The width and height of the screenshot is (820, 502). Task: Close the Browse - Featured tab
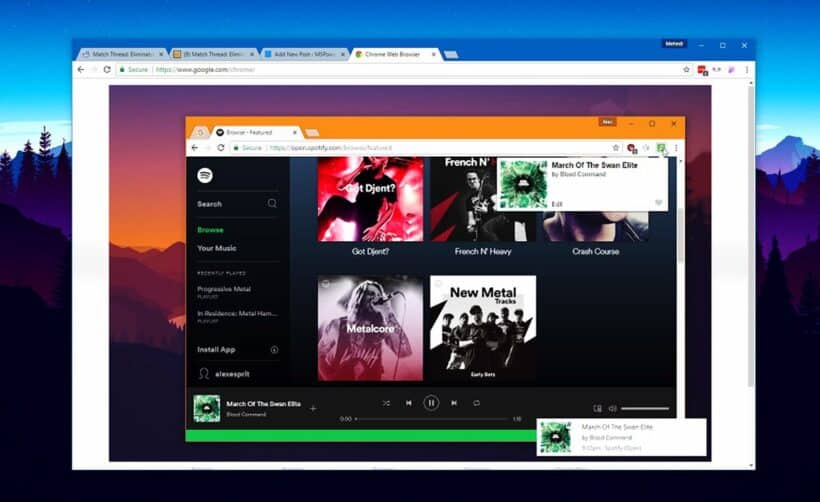point(295,133)
